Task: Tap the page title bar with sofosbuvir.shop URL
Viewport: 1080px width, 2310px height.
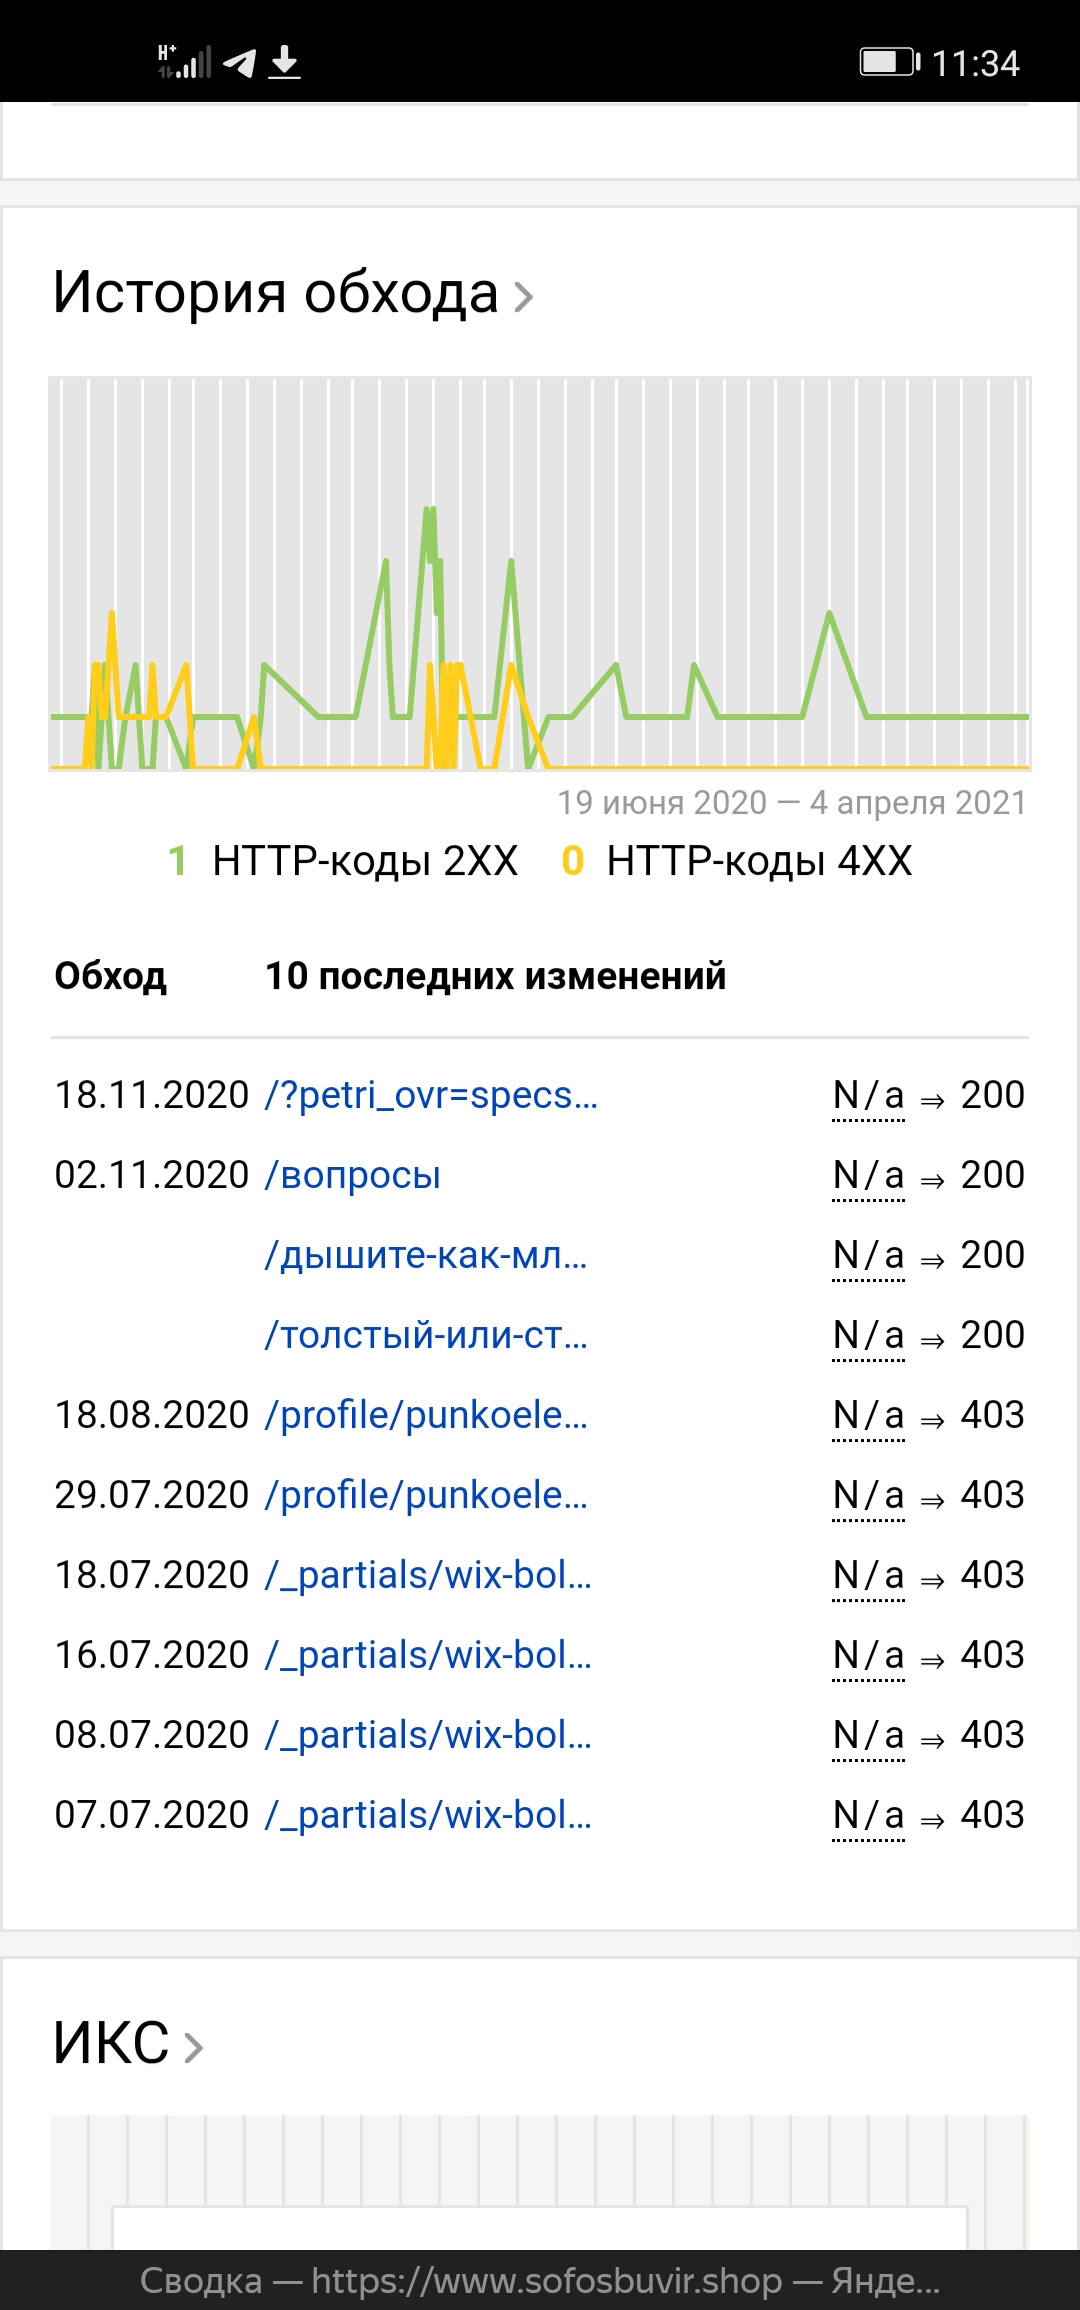Action: click(x=540, y=2280)
